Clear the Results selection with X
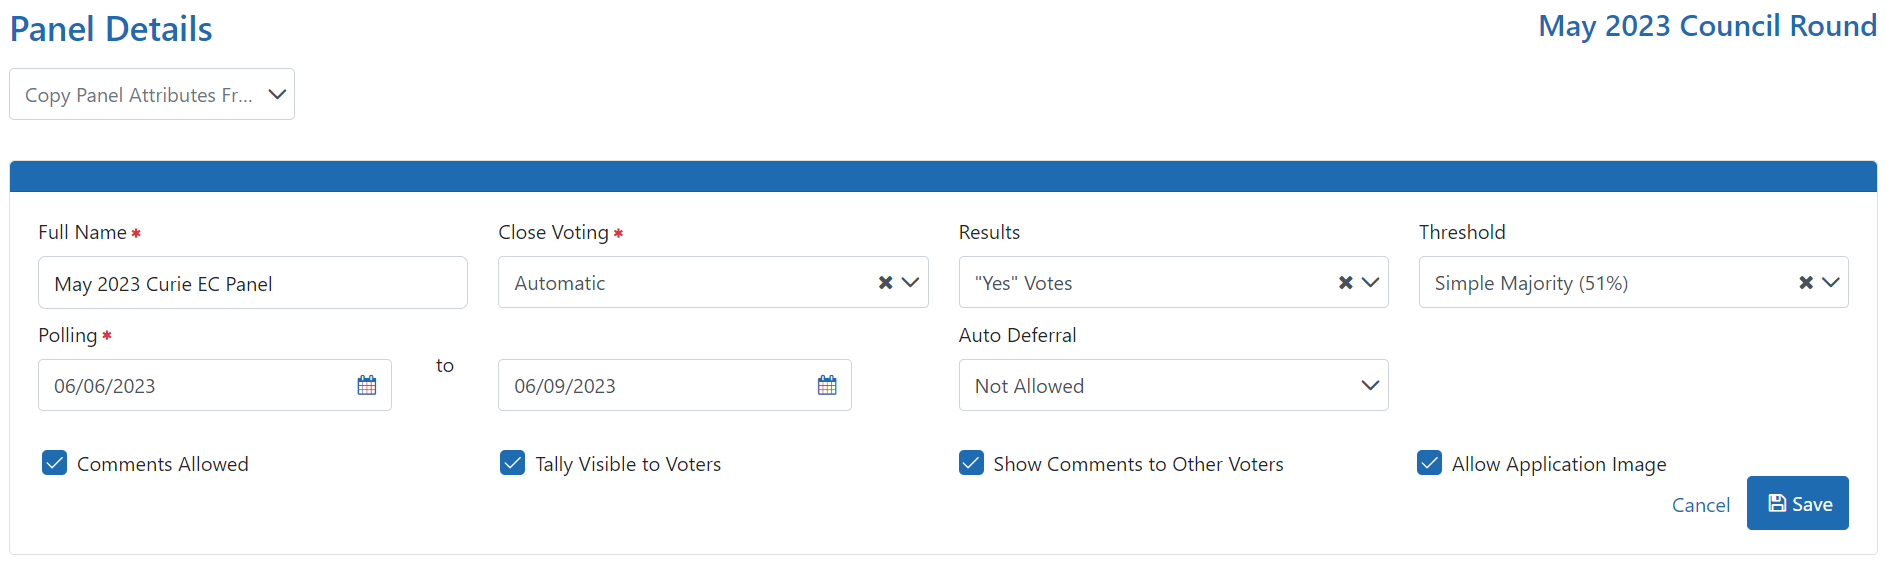Image resolution: width=1886 pixels, height=562 pixels. point(1345,283)
